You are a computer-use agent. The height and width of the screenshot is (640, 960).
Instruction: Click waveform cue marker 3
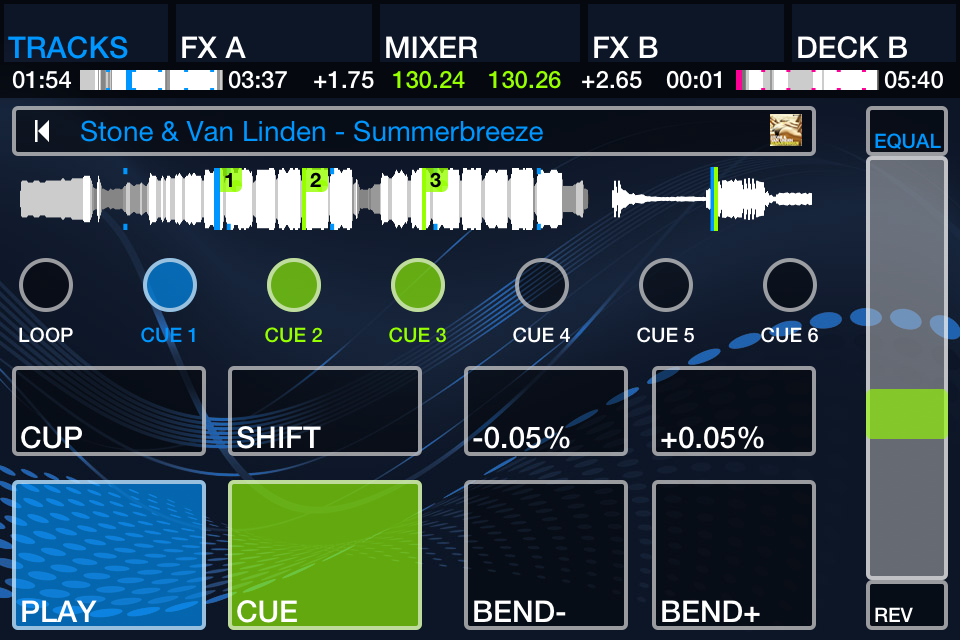pos(435,181)
